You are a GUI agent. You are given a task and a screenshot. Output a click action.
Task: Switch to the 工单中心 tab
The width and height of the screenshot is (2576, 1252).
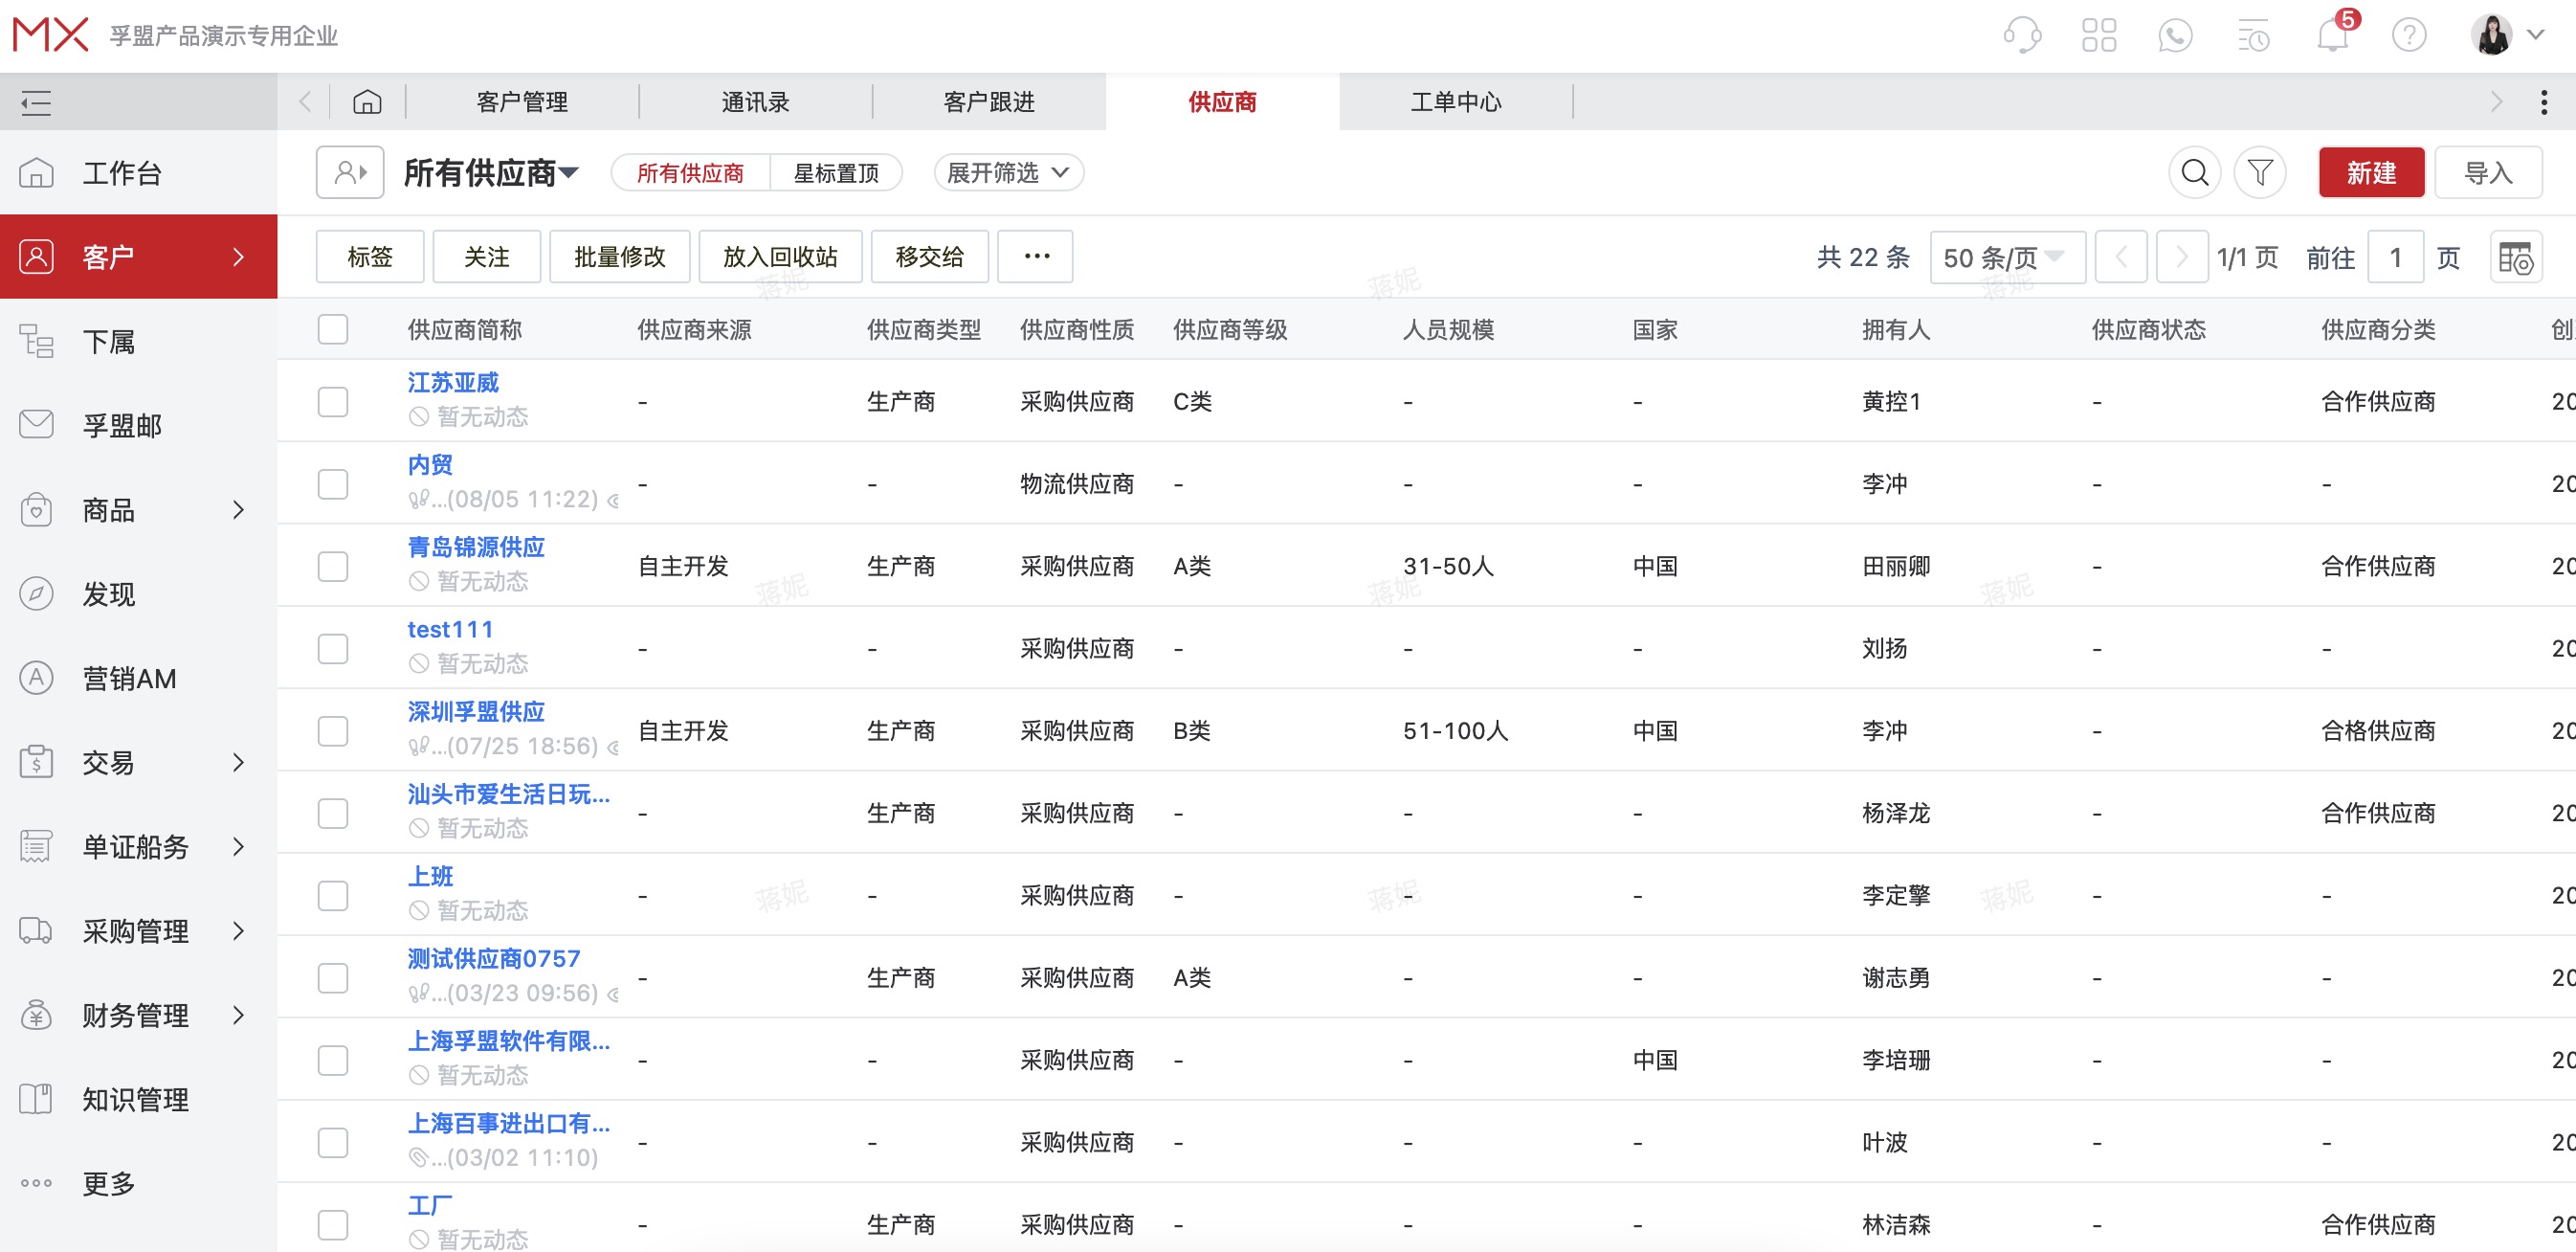pos(1455,101)
